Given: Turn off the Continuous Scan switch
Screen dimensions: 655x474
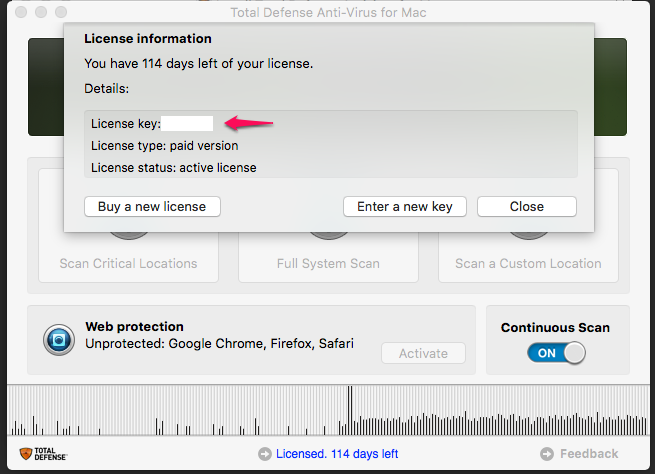Looking at the screenshot, I should point(556,353).
